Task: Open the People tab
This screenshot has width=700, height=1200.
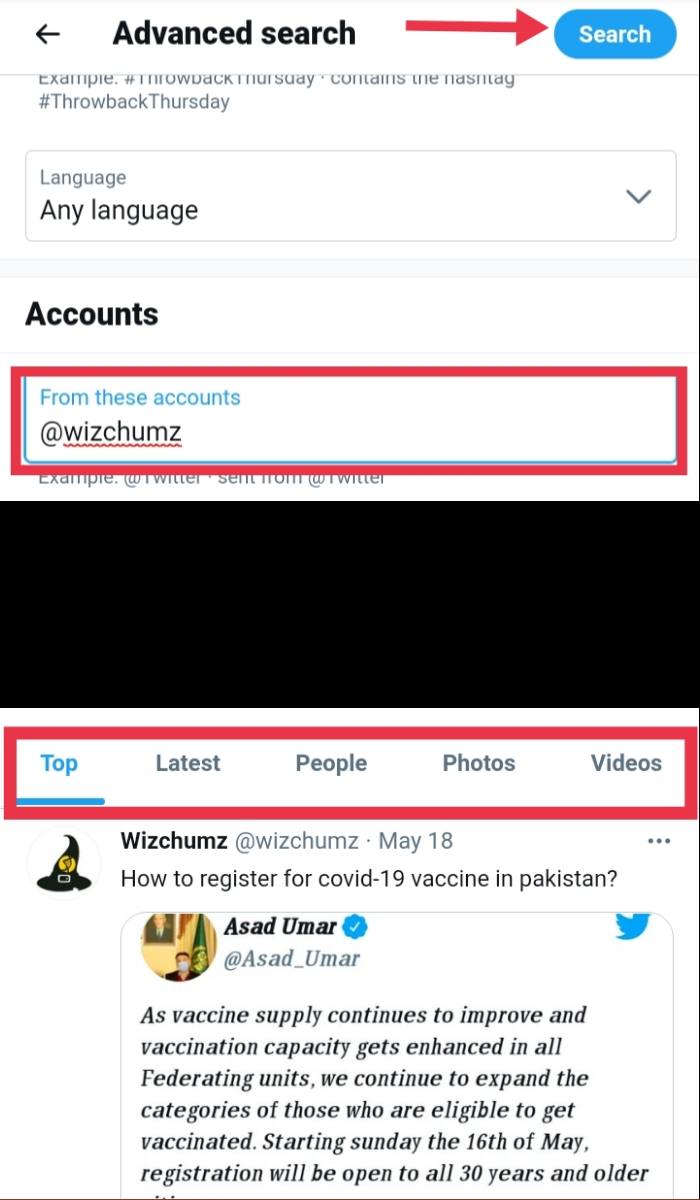Action: (330, 763)
